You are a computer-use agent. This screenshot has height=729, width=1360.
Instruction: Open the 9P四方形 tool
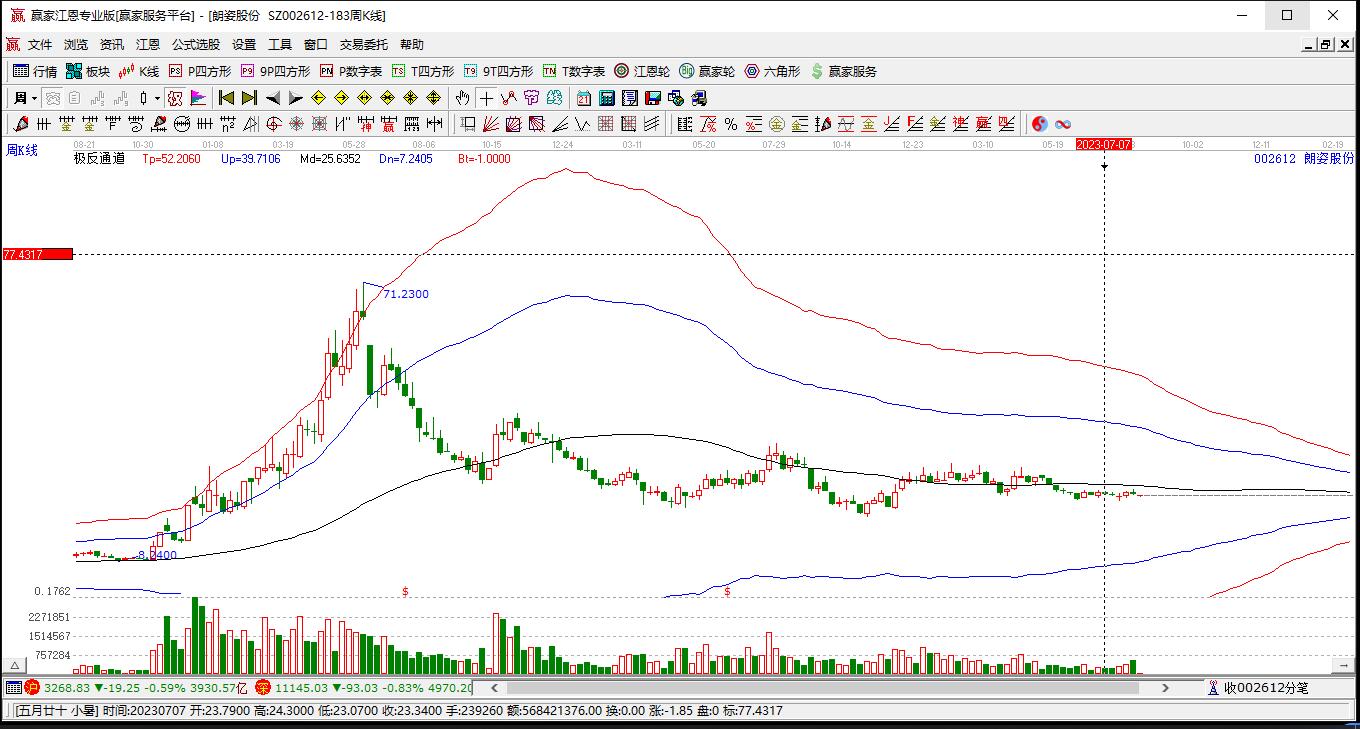(275, 71)
